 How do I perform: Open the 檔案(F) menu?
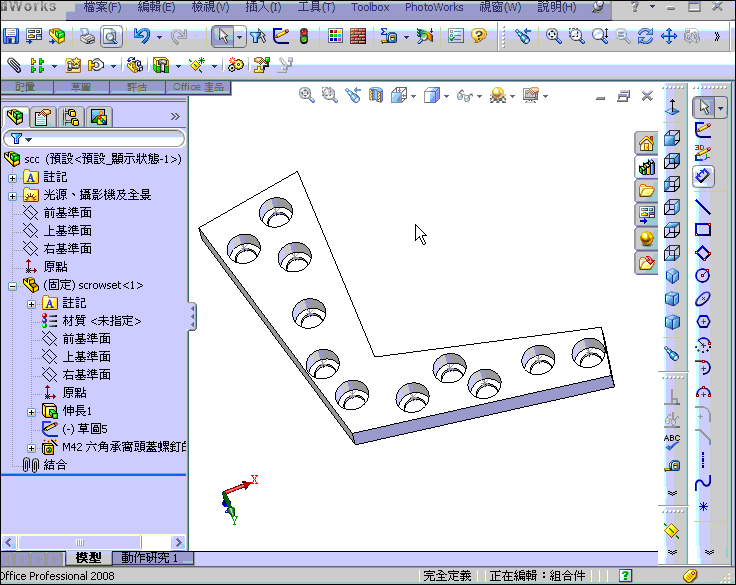point(102,7)
